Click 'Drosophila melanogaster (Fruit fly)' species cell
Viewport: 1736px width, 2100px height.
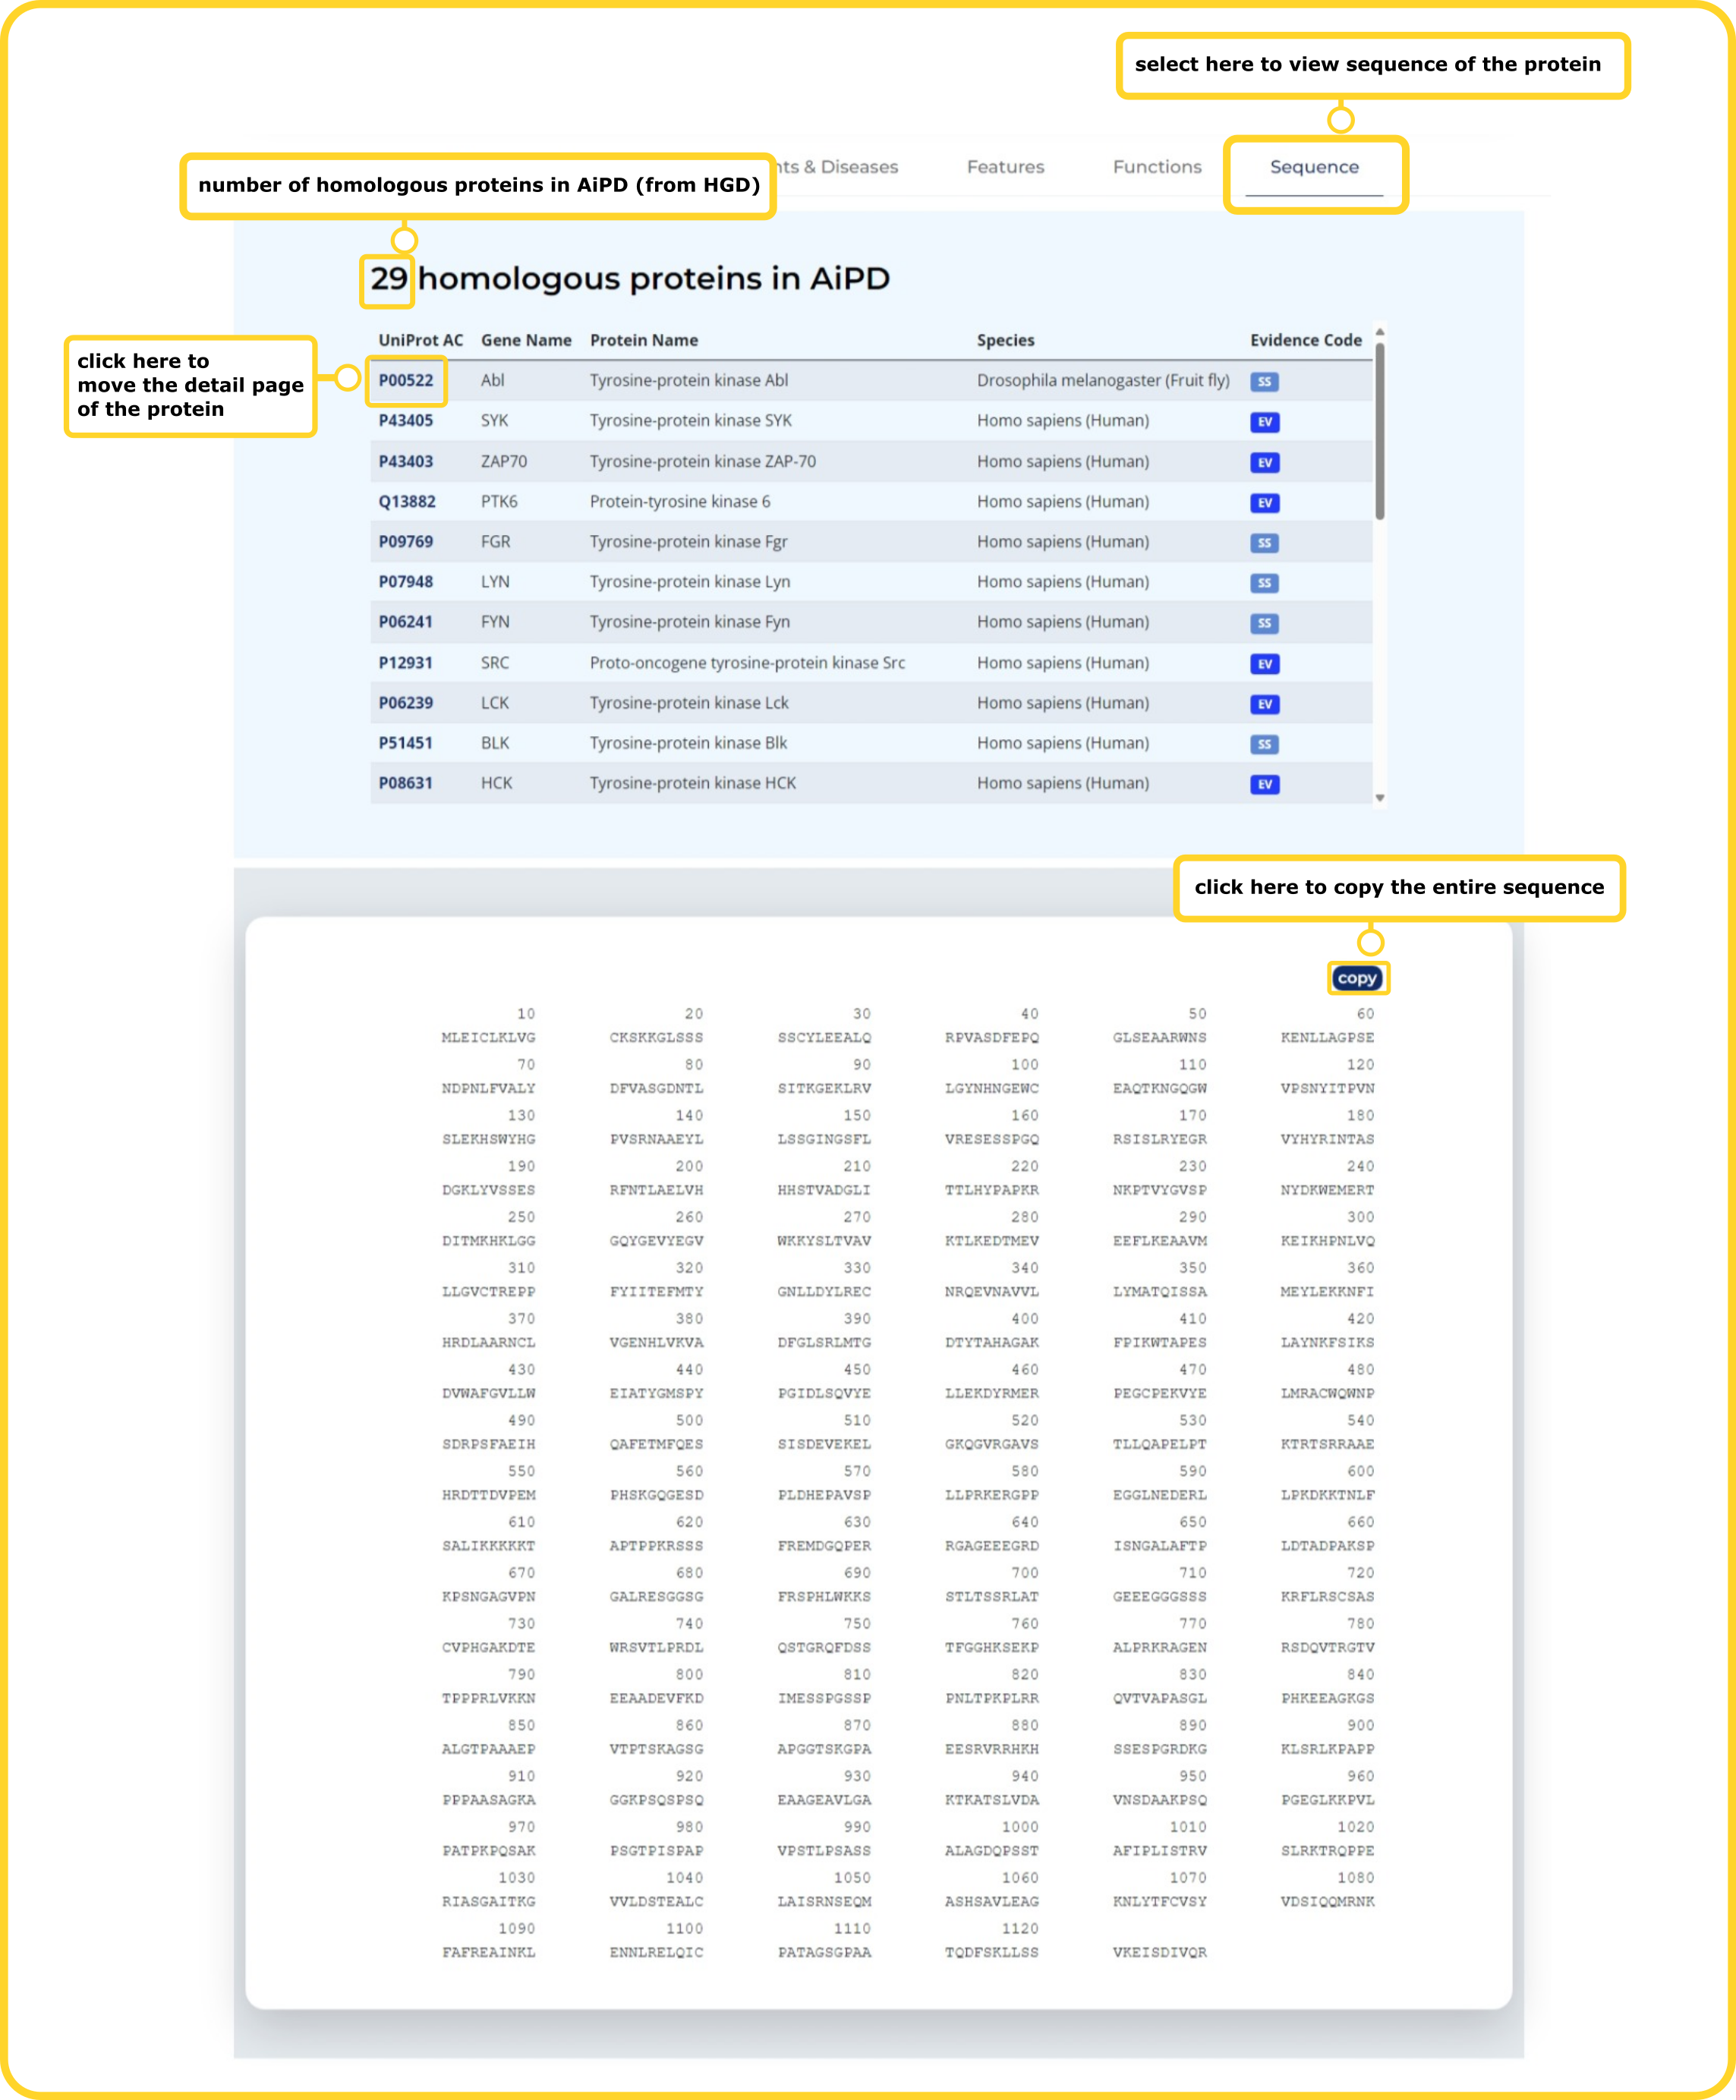click(1103, 380)
